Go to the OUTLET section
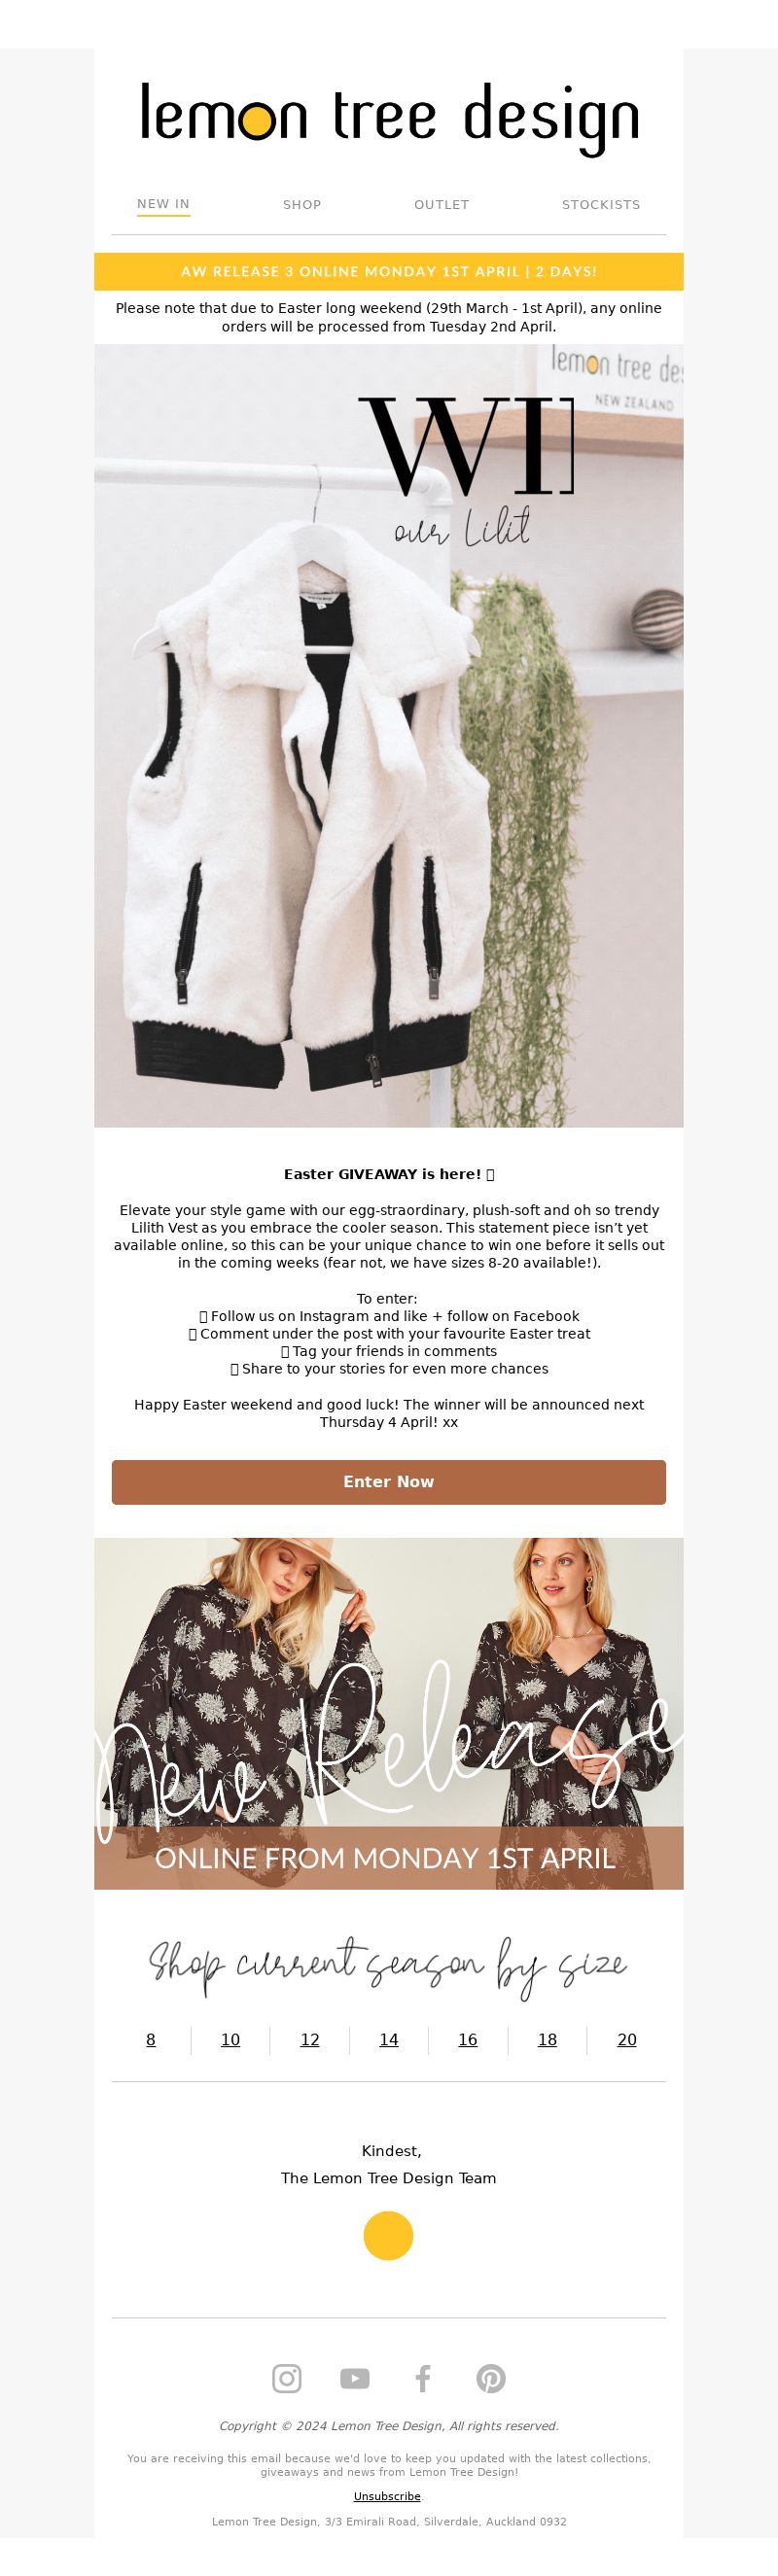The image size is (778, 2576). (442, 204)
